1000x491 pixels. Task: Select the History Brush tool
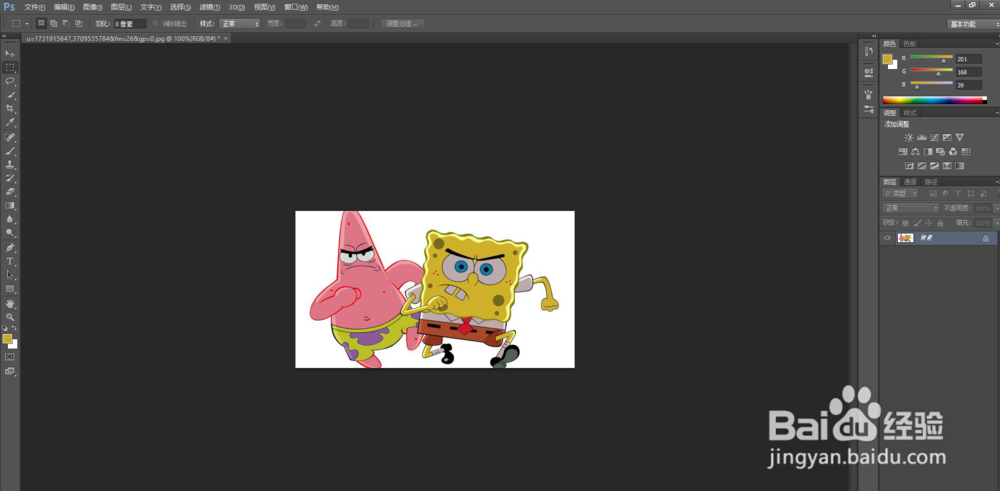(x=10, y=179)
